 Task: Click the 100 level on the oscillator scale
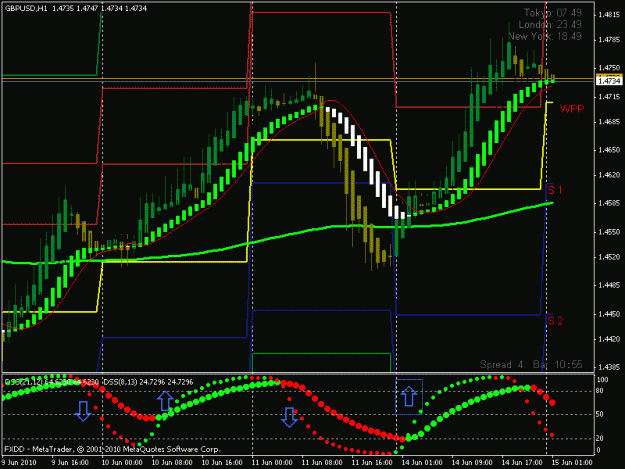click(603, 379)
